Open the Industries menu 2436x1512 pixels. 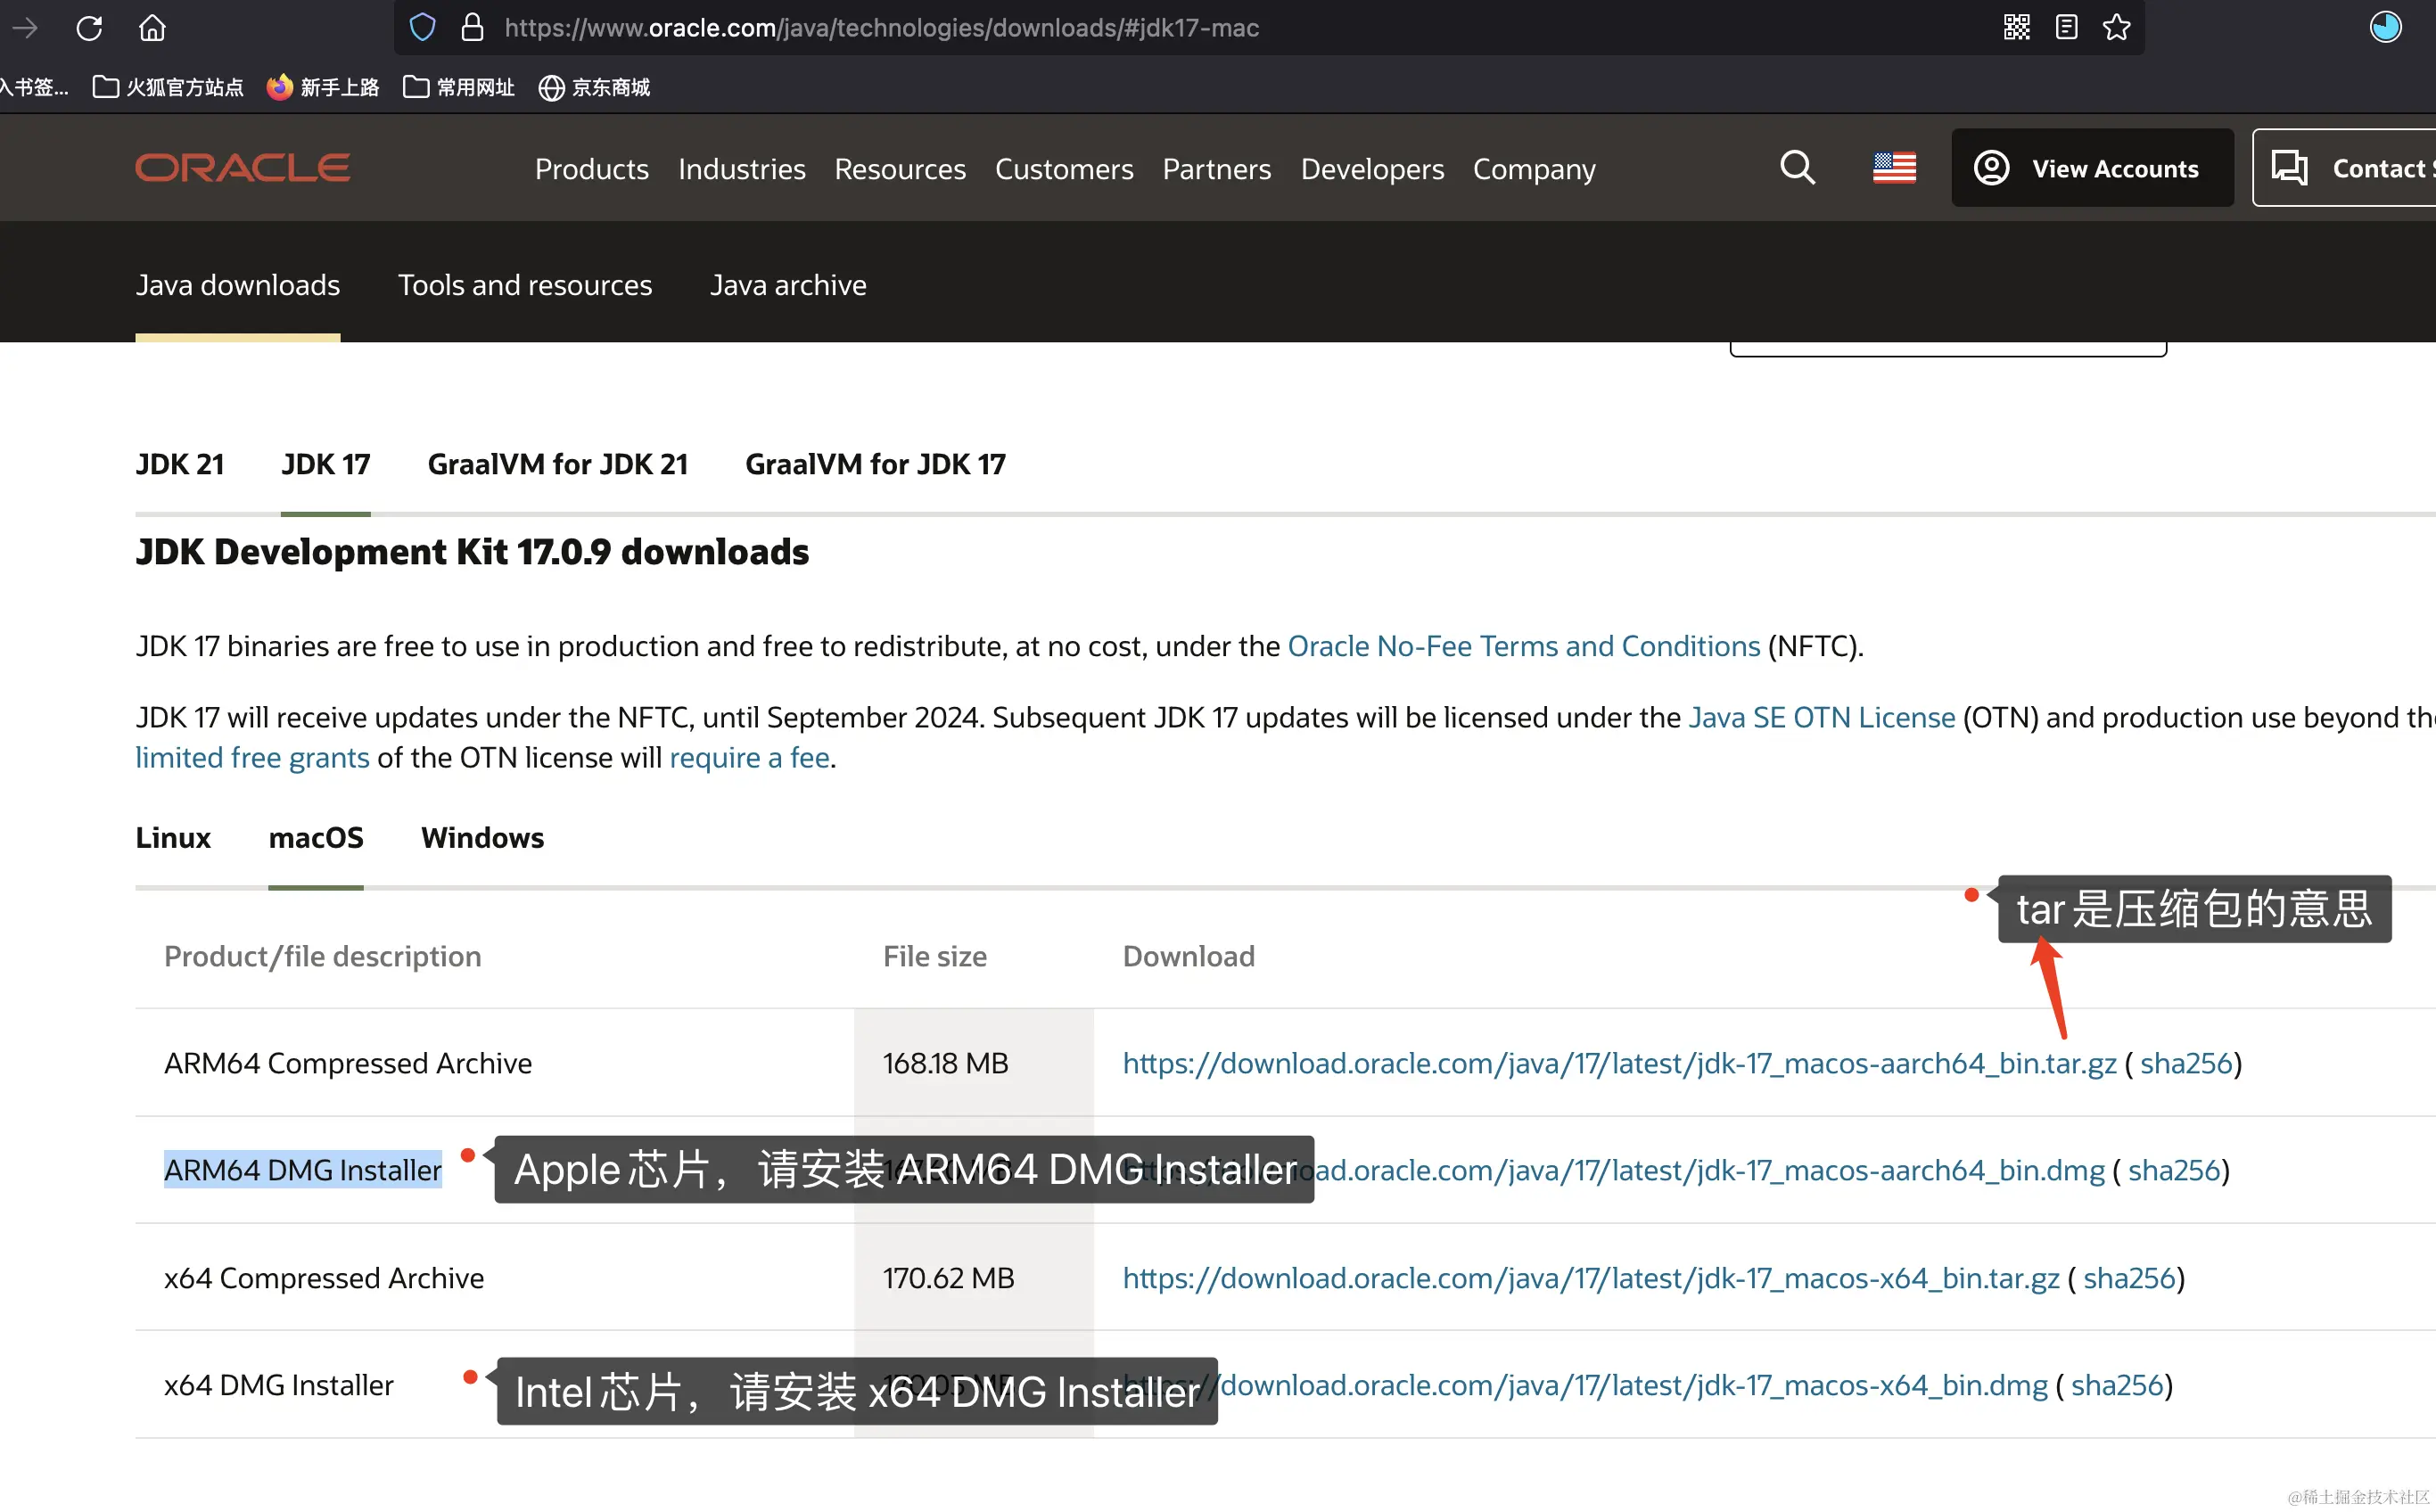tap(742, 169)
